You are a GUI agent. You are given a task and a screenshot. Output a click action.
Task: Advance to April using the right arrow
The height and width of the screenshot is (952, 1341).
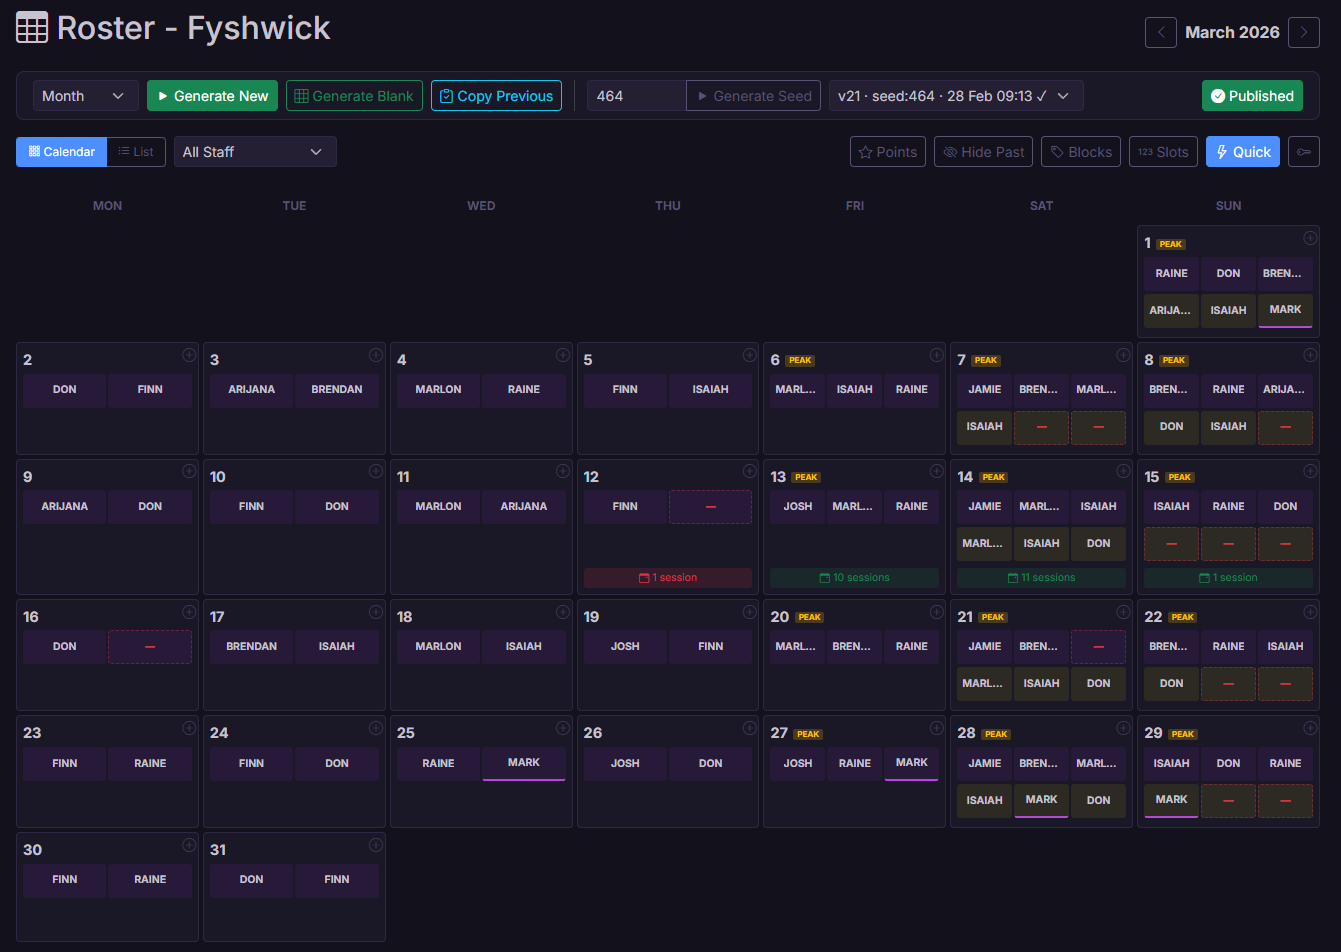click(x=1304, y=32)
